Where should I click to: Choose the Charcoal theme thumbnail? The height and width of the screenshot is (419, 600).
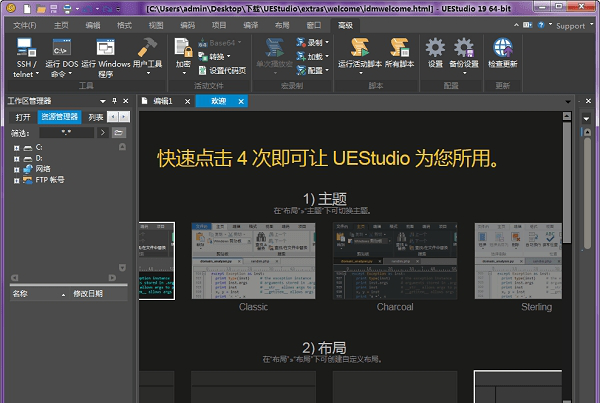pyautogui.click(x=395, y=261)
